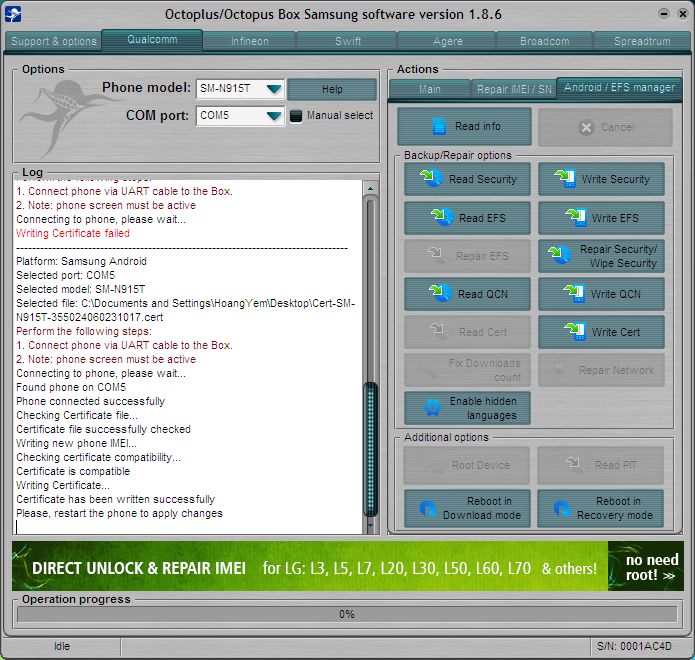Screen dimensions: 695x660
Task: Click the Enable hidden languages gear icon
Action: pyautogui.click(x=433, y=408)
